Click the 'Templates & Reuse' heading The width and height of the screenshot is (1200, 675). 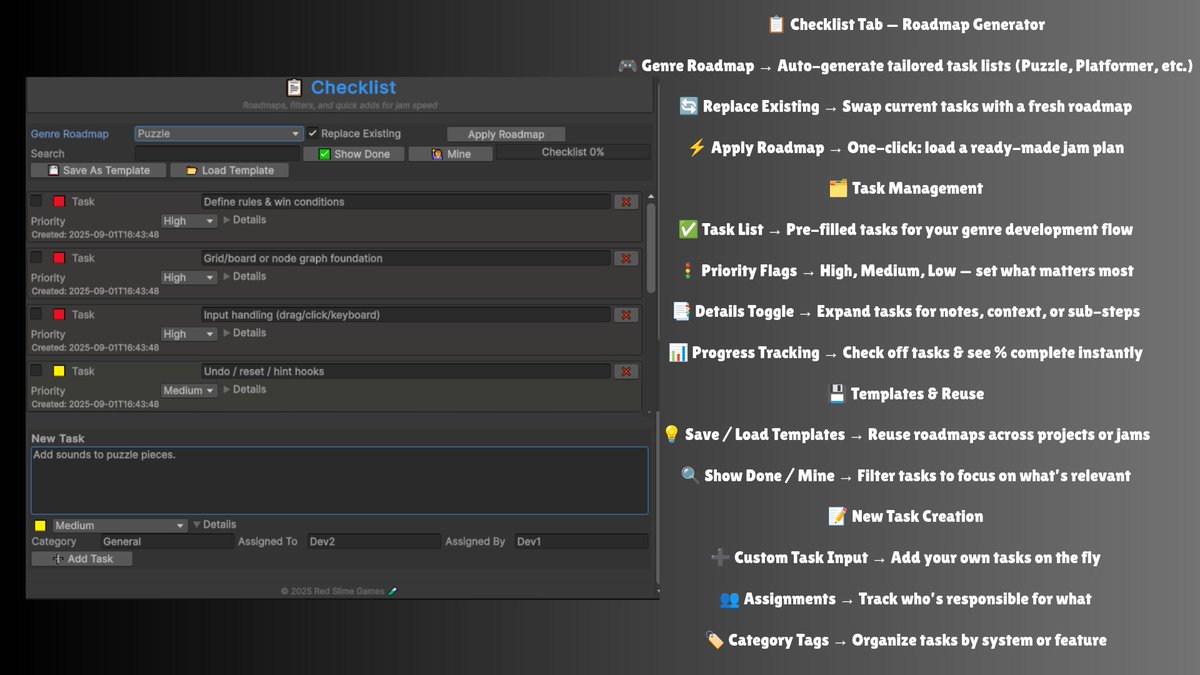pos(906,394)
